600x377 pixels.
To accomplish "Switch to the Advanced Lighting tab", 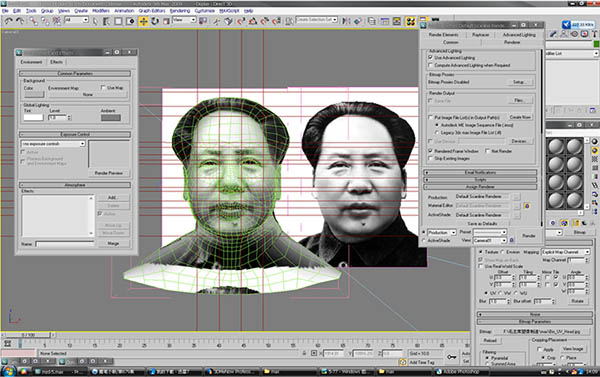I will pyautogui.click(x=519, y=34).
